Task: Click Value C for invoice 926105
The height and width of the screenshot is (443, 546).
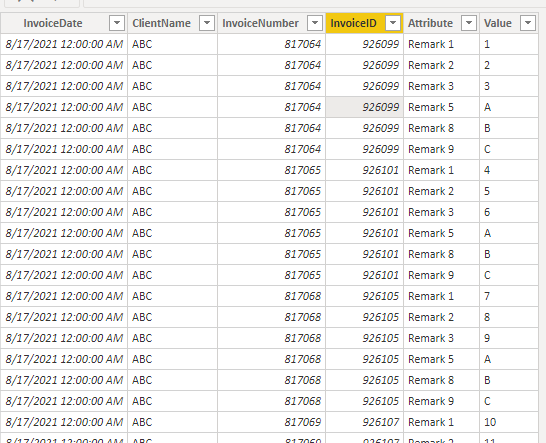Action: click(x=509, y=401)
